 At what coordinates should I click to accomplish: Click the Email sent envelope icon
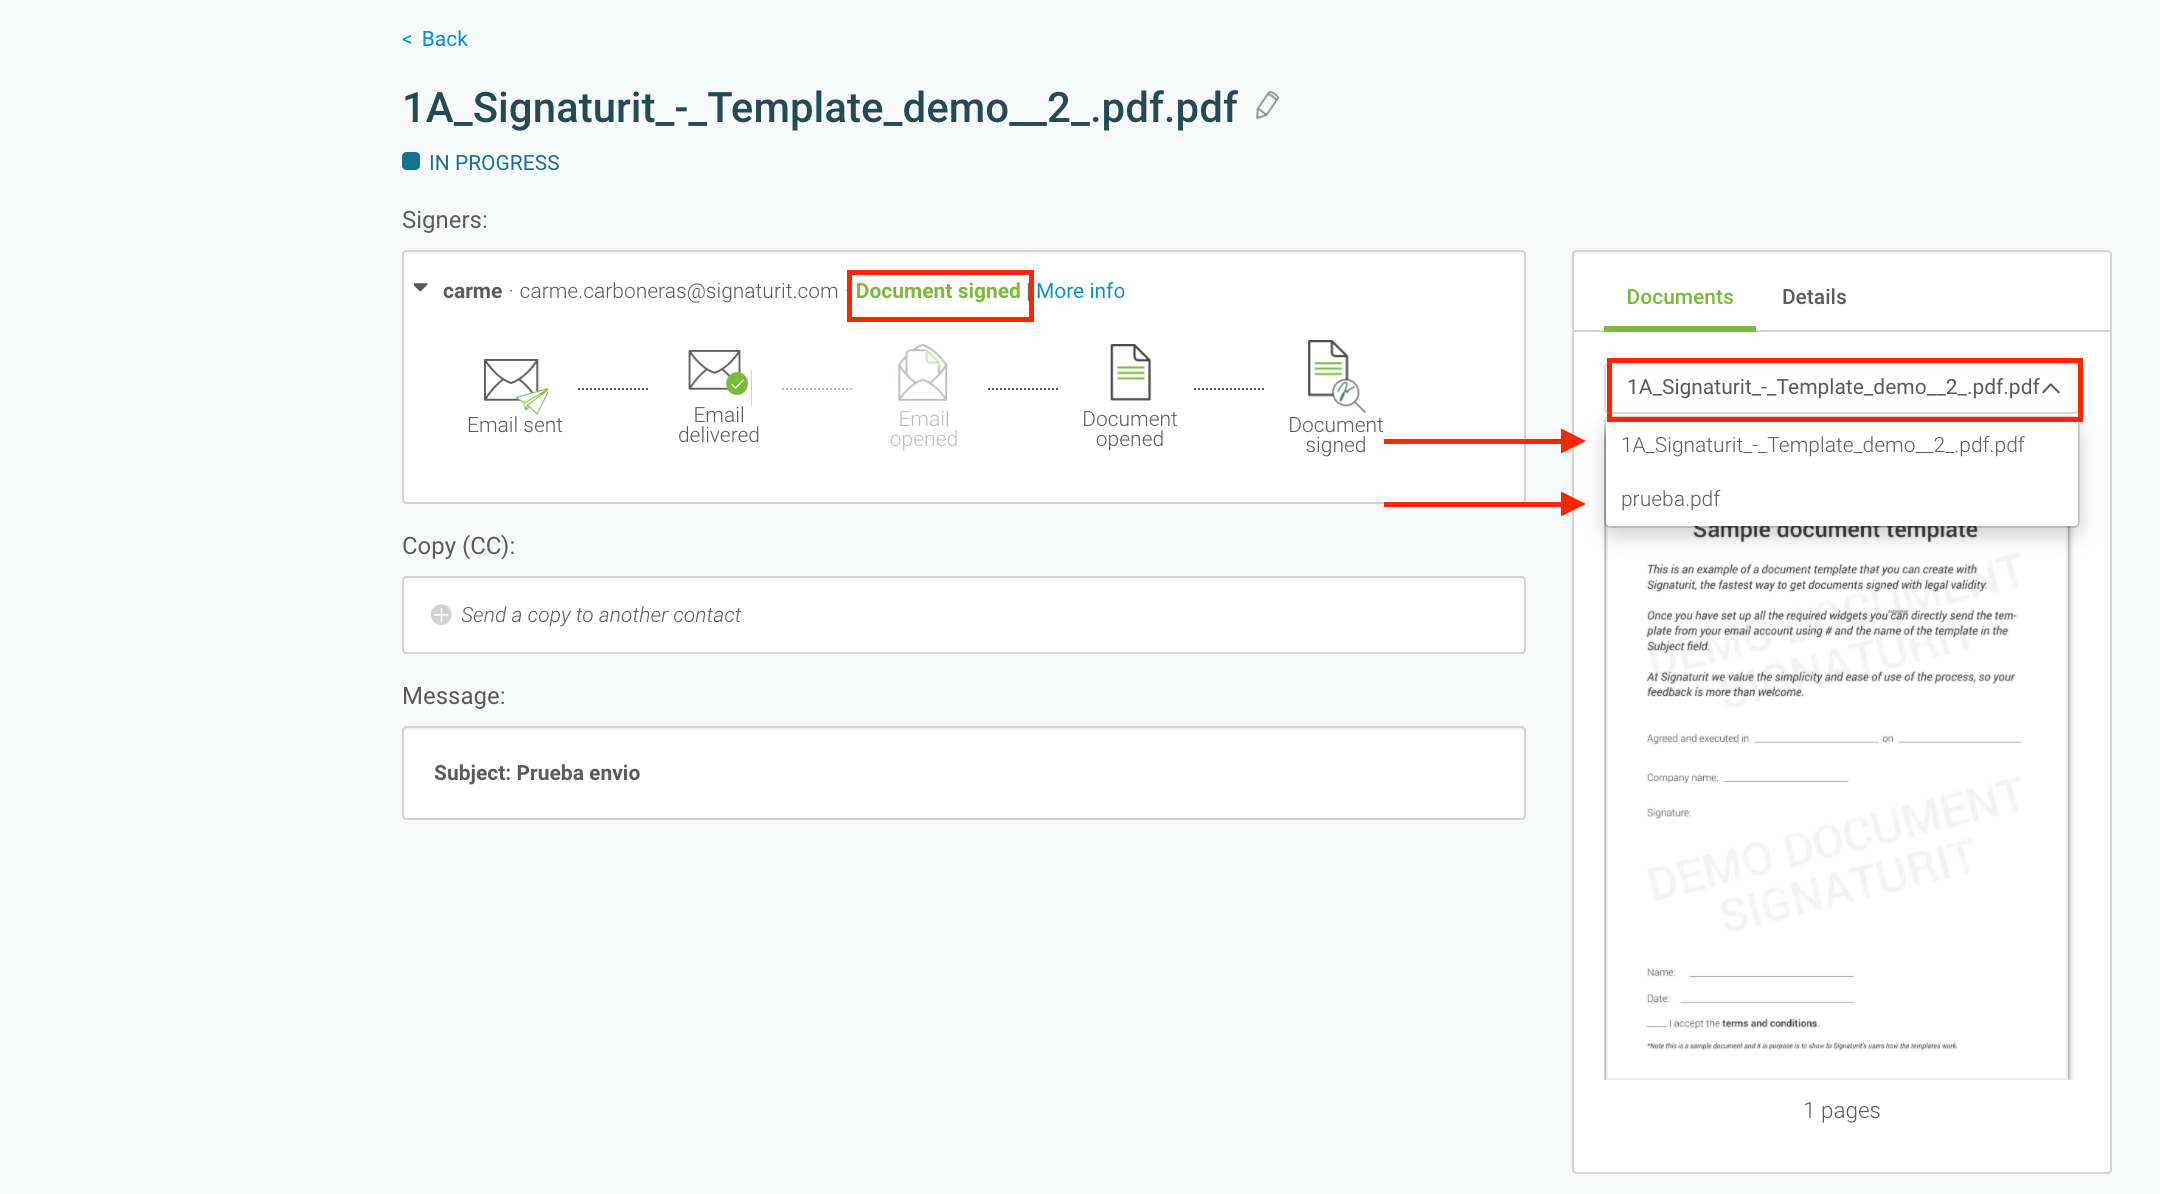click(515, 384)
